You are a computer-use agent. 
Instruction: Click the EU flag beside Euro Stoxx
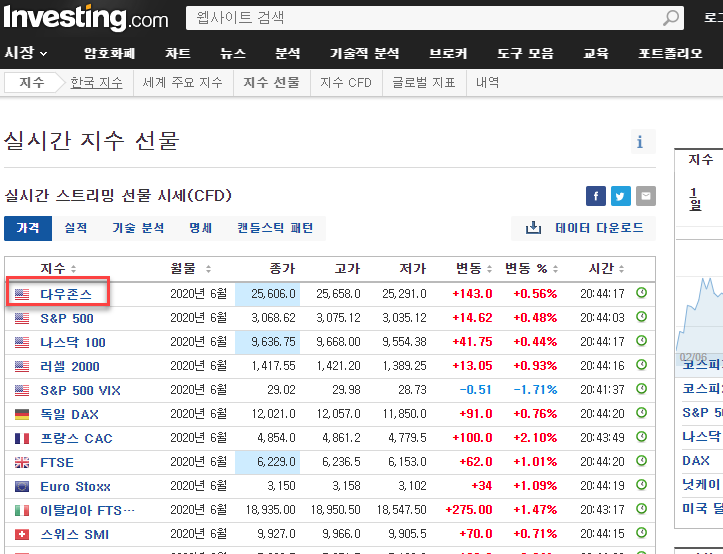tap(22, 486)
